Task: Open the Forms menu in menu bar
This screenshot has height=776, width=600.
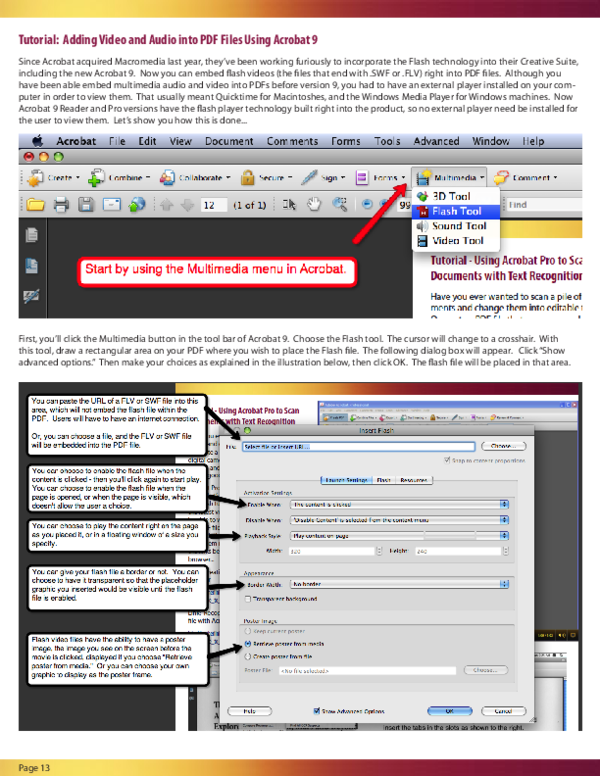Action: (x=346, y=141)
